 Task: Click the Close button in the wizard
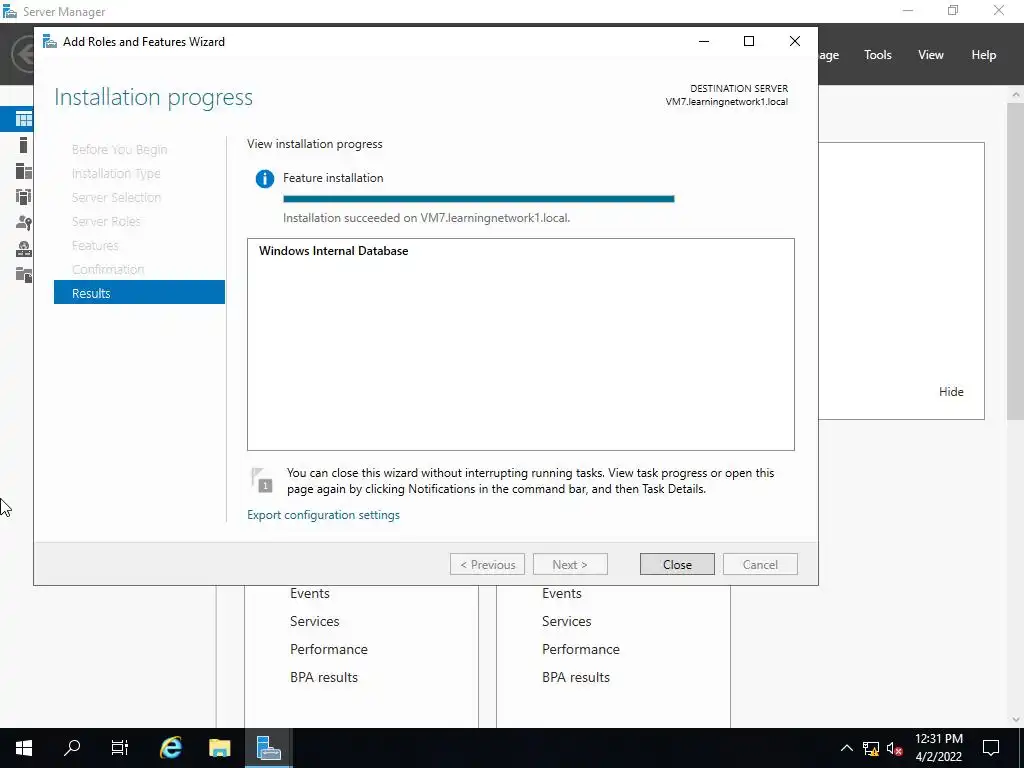click(x=677, y=565)
